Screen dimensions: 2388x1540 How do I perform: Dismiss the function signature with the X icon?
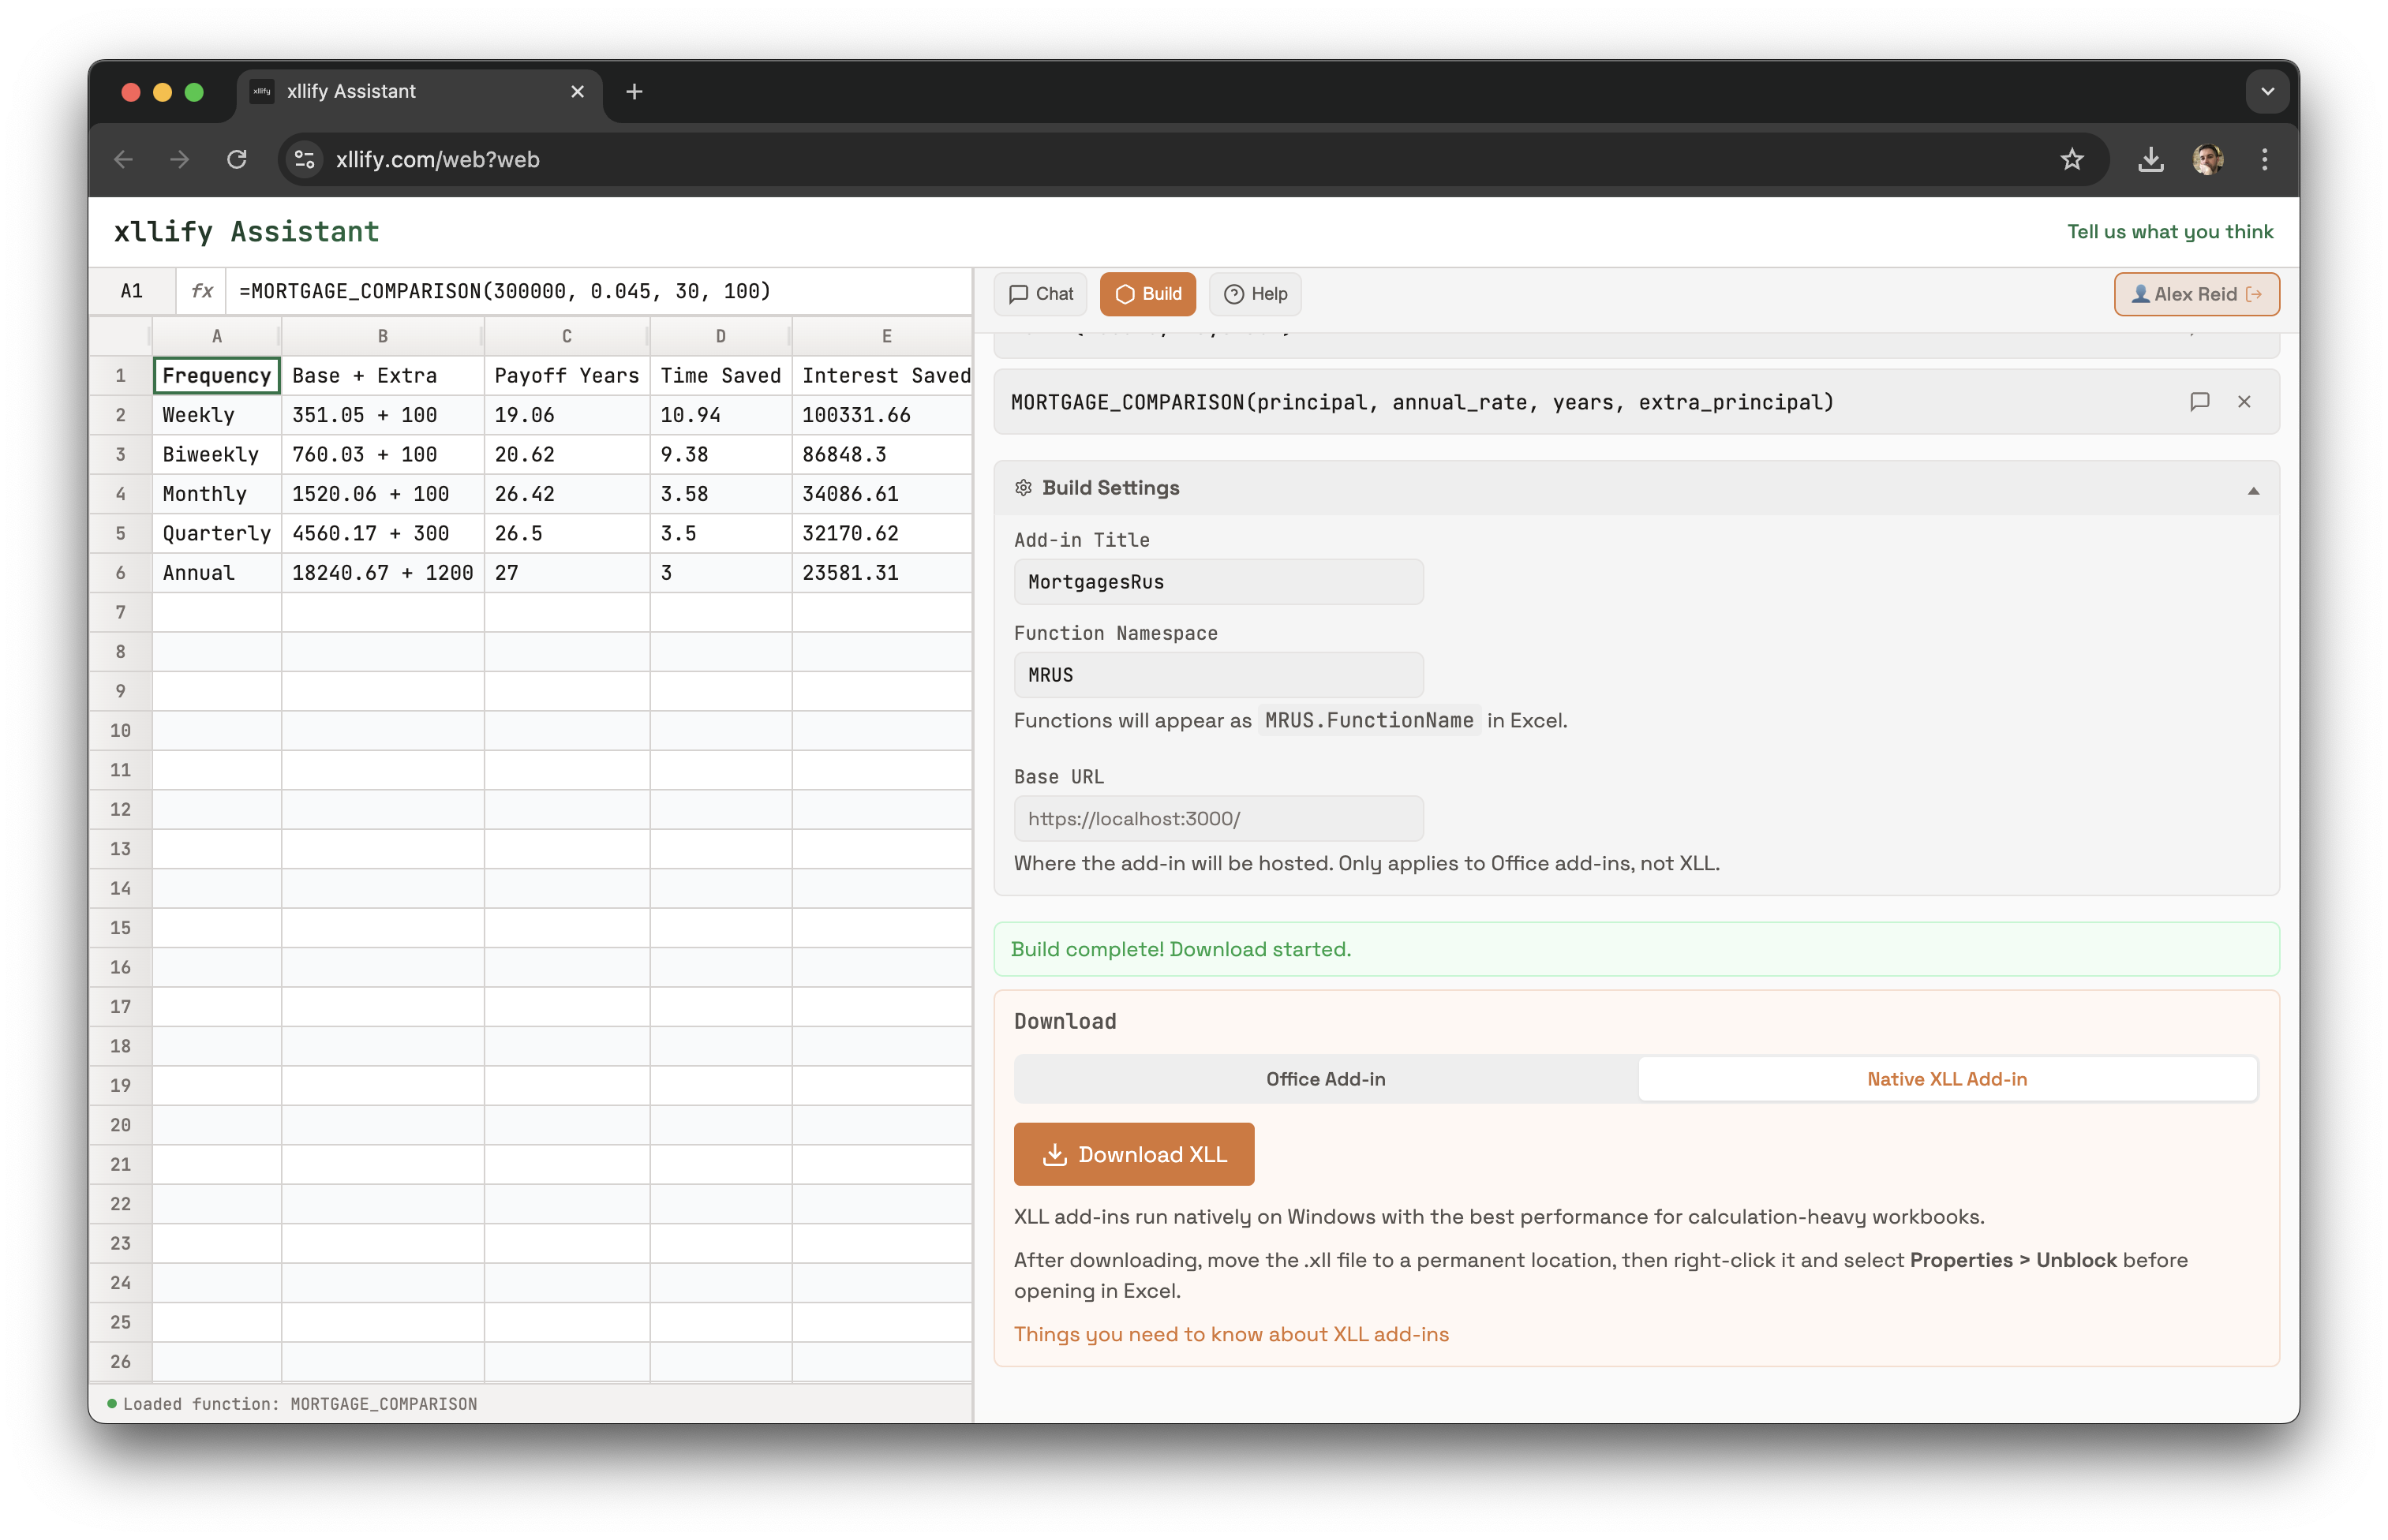[2245, 401]
